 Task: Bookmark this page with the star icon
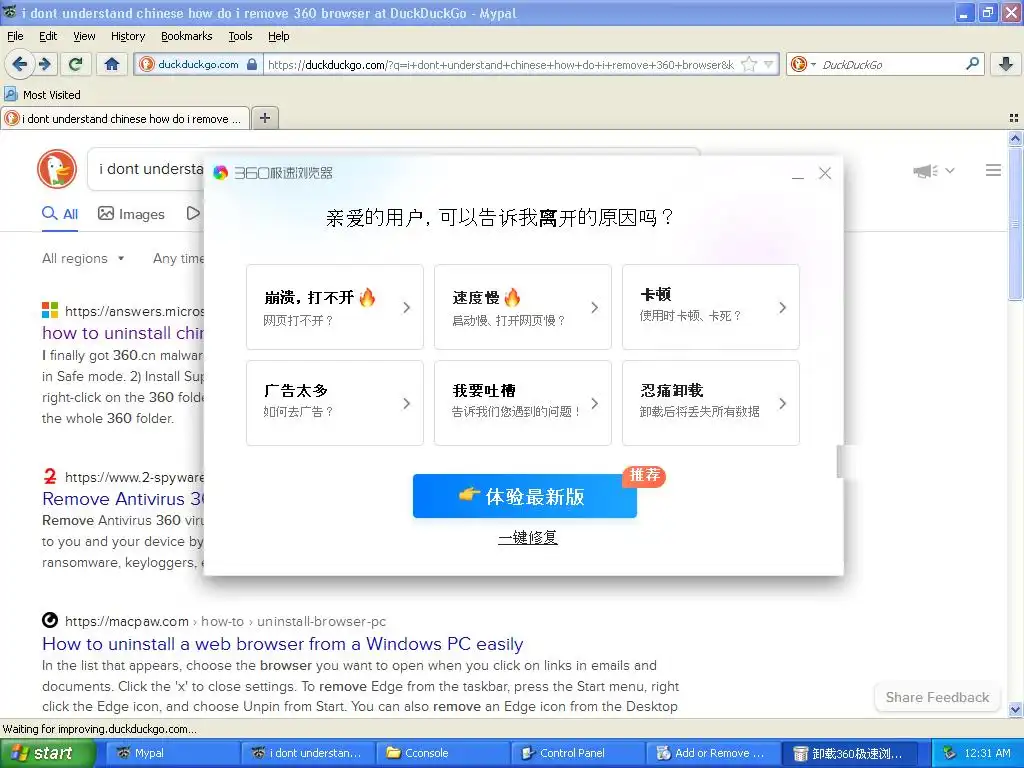point(749,64)
